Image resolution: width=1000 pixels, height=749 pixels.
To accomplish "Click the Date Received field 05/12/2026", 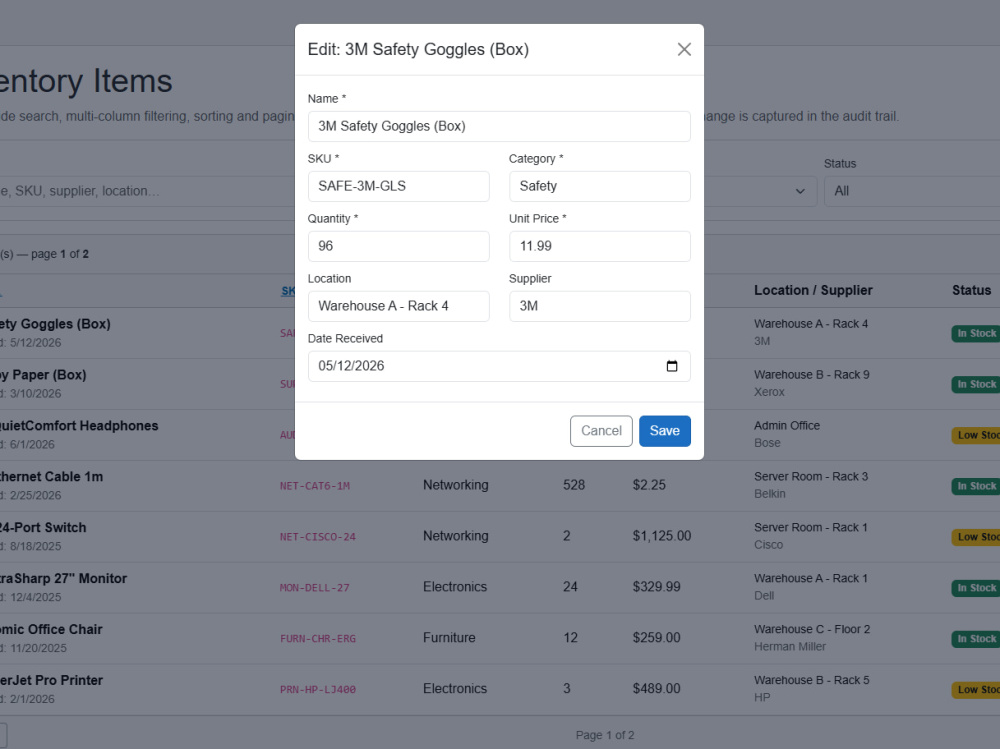I will pyautogui.click(x=499, y=366).
